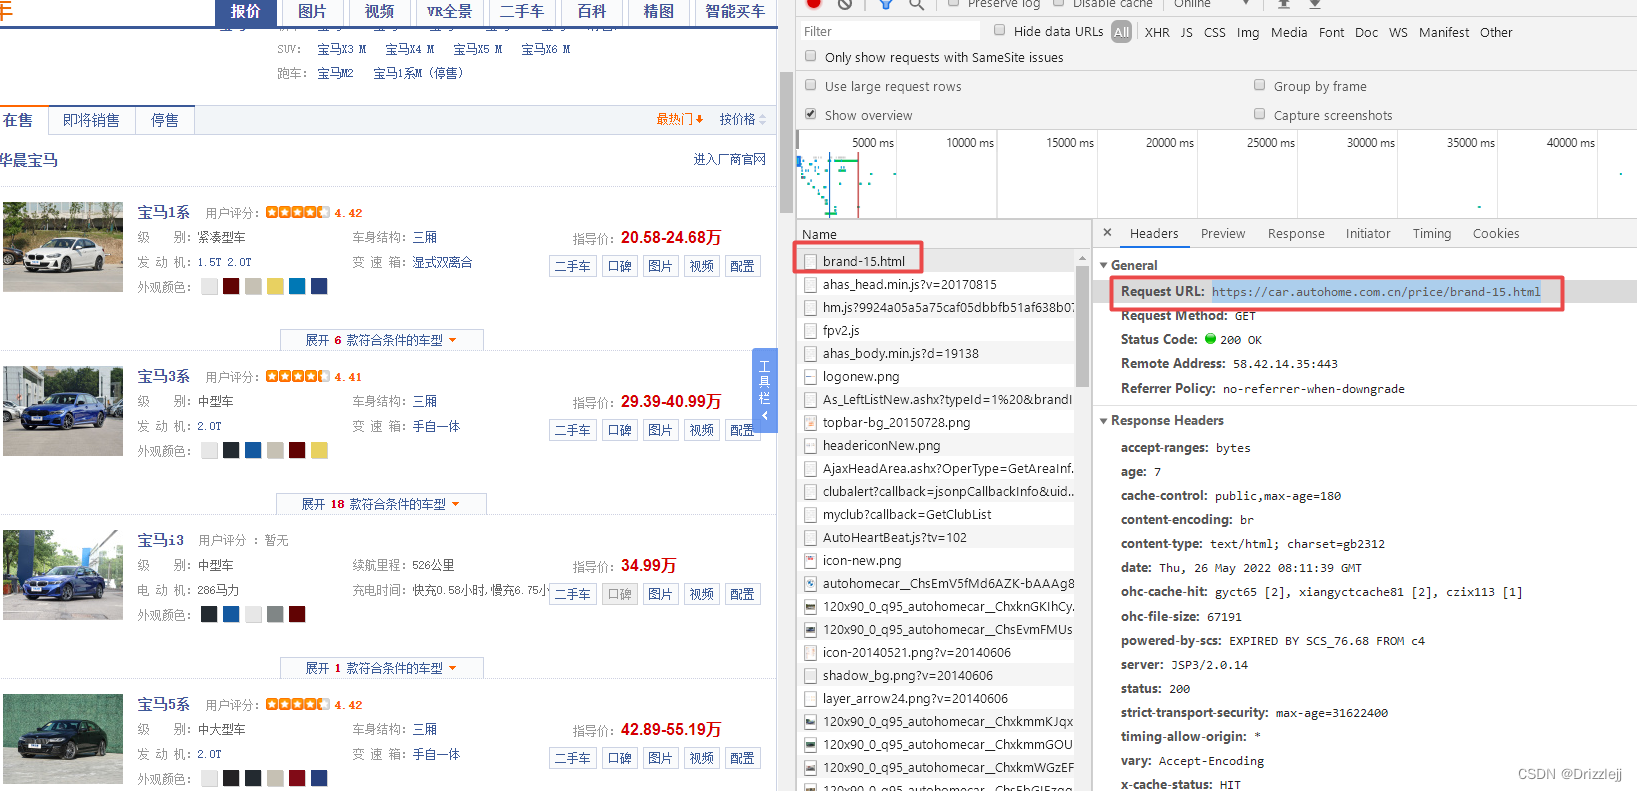Close the request details pane

coord(1107,232)
